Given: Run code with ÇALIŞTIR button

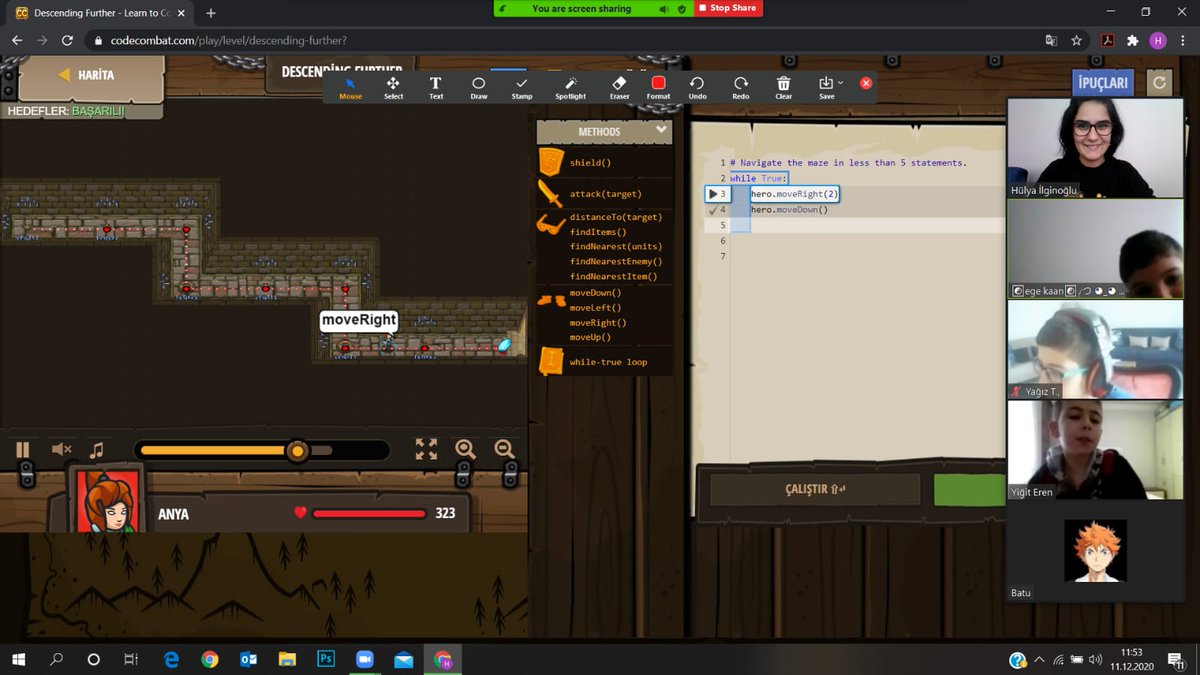Looking at the screenshot, I should [x=815, y=489].
